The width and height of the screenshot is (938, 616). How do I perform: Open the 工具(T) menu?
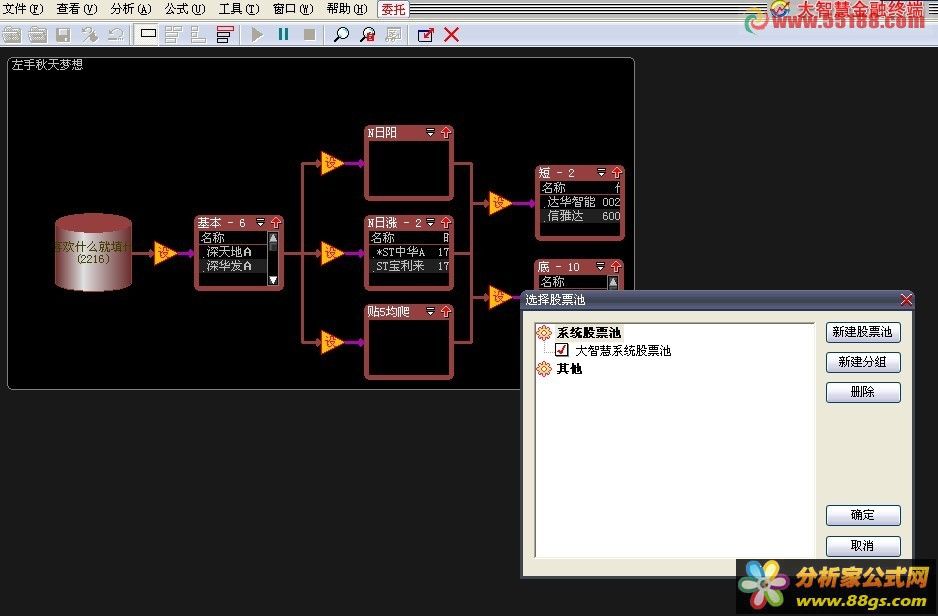point(239,9)
